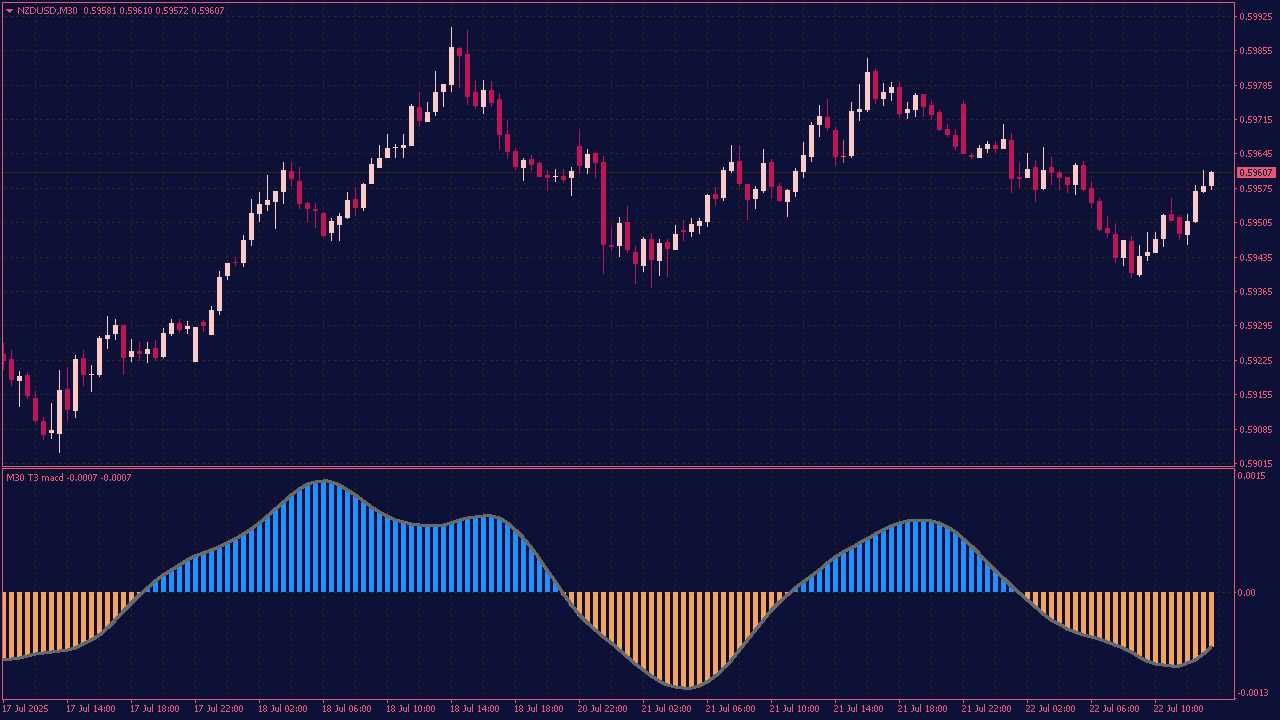Click the 21 Jul 18:00 time label
Image resolution: width=1280 pixels, height=720 pixels.
[x=925, y=709]
